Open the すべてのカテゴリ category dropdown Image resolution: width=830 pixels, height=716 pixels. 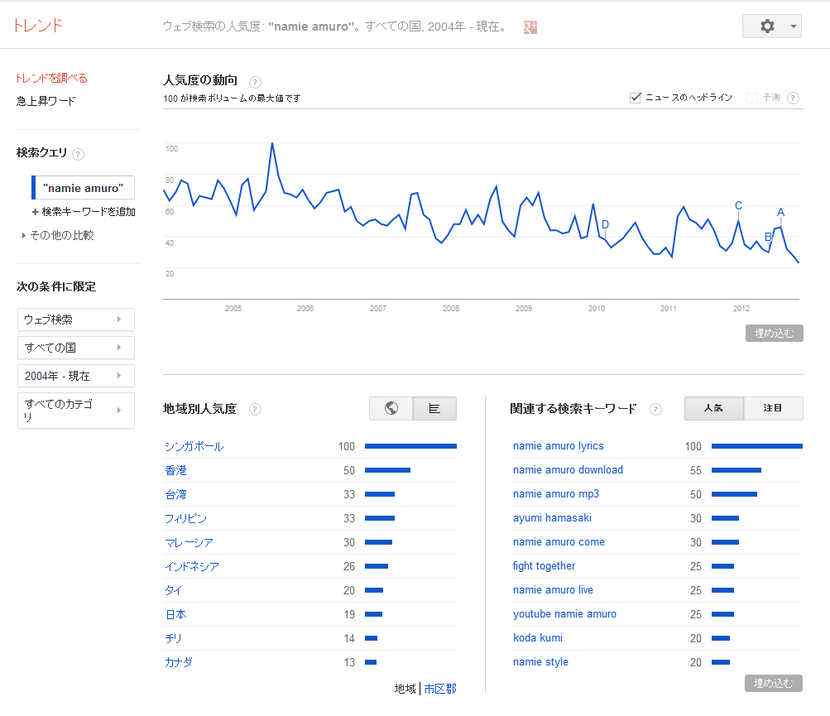click(x=76, y=410)
